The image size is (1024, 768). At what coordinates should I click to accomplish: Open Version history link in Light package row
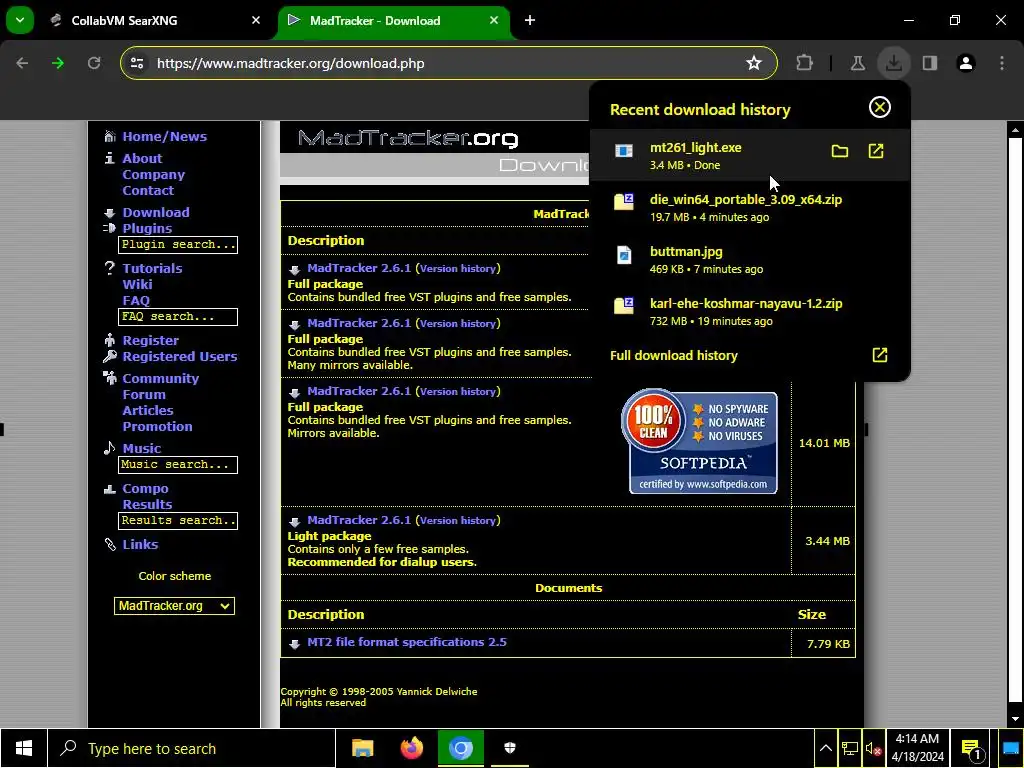click(458, 520)
